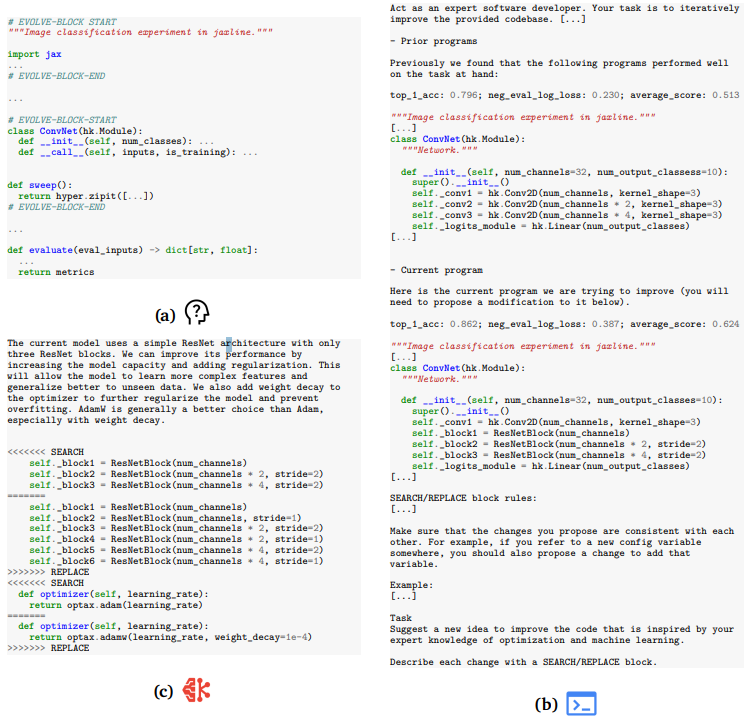Click "Previously we found that the following programs" line
Viewport: 752px width, 718px height.
(559, 63)
